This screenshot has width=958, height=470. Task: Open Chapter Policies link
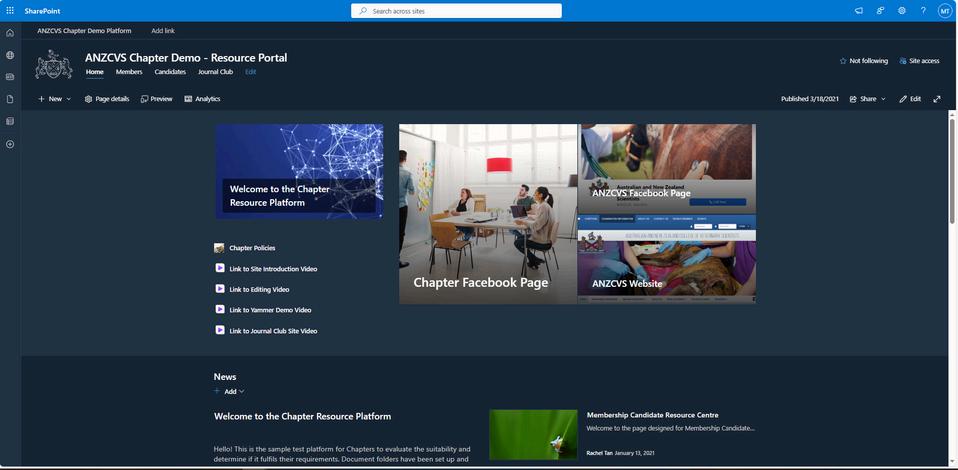point(252,248)
